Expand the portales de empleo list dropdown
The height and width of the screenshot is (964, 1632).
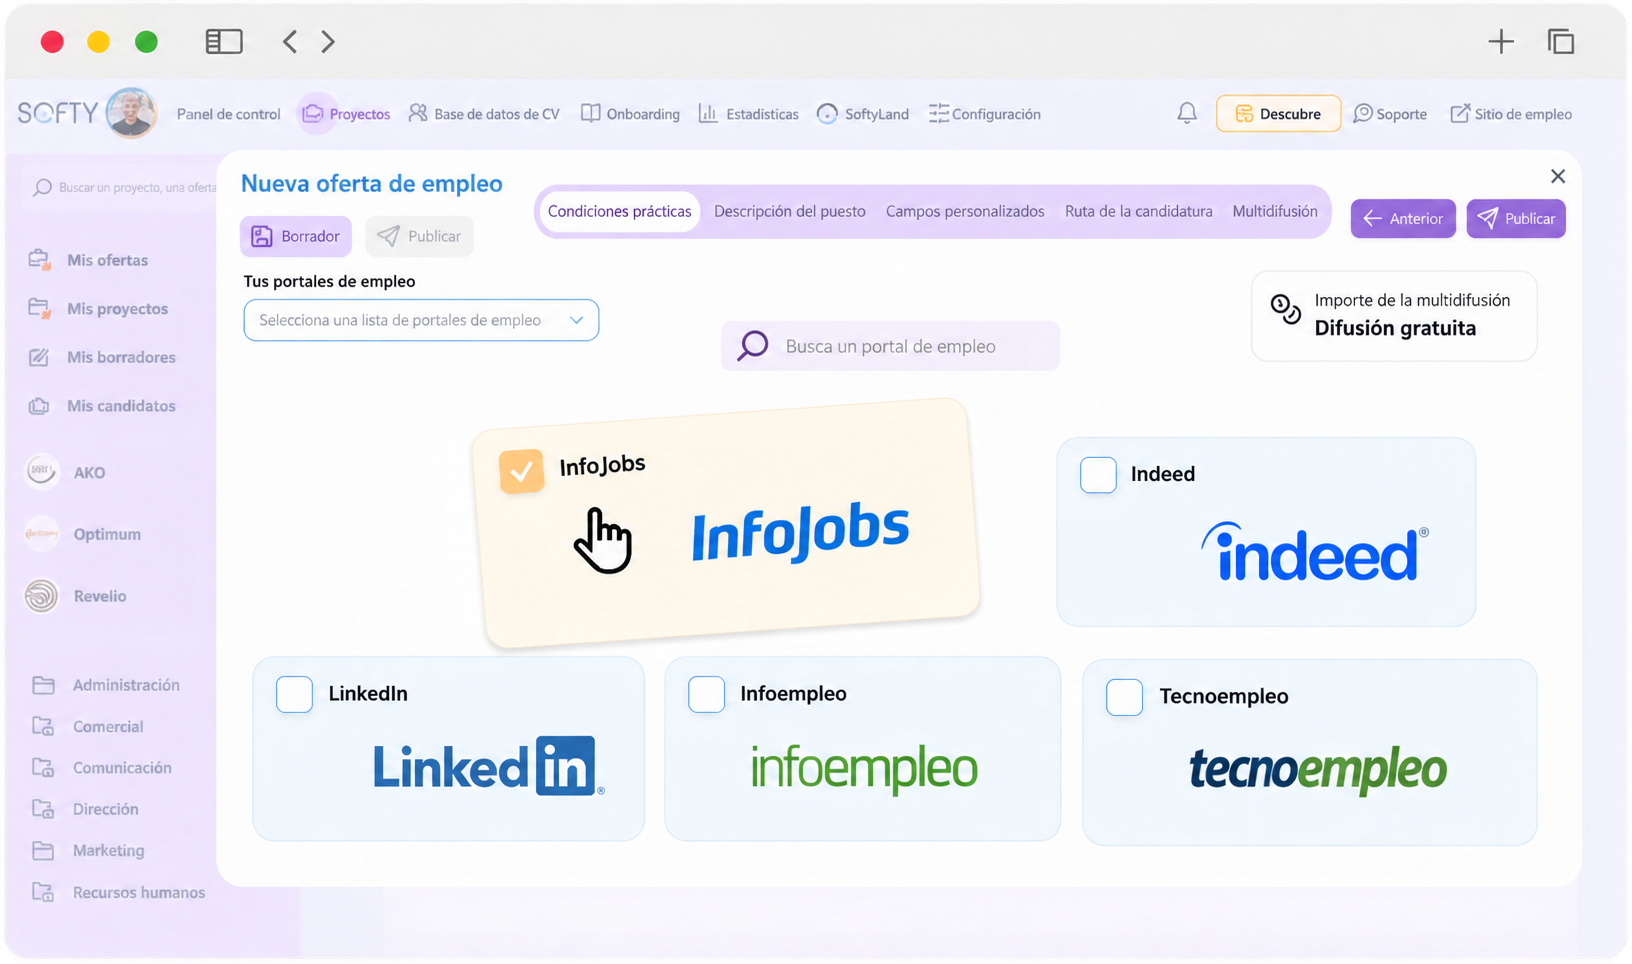point(421,320)
